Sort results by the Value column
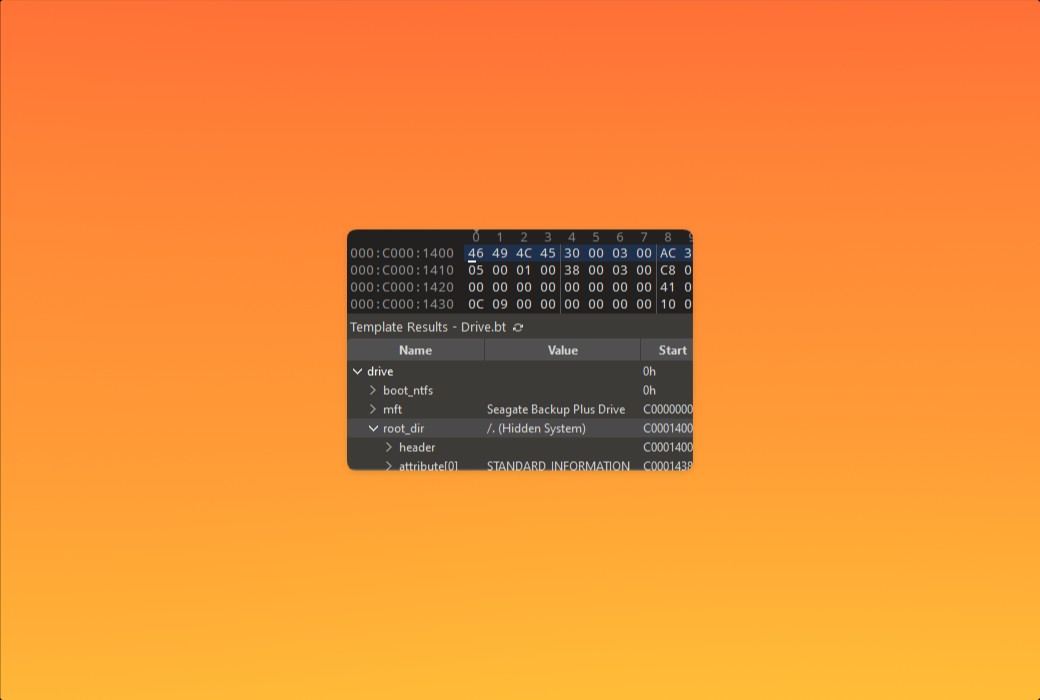The image size is (1040, 700). (x=562, y=349)
